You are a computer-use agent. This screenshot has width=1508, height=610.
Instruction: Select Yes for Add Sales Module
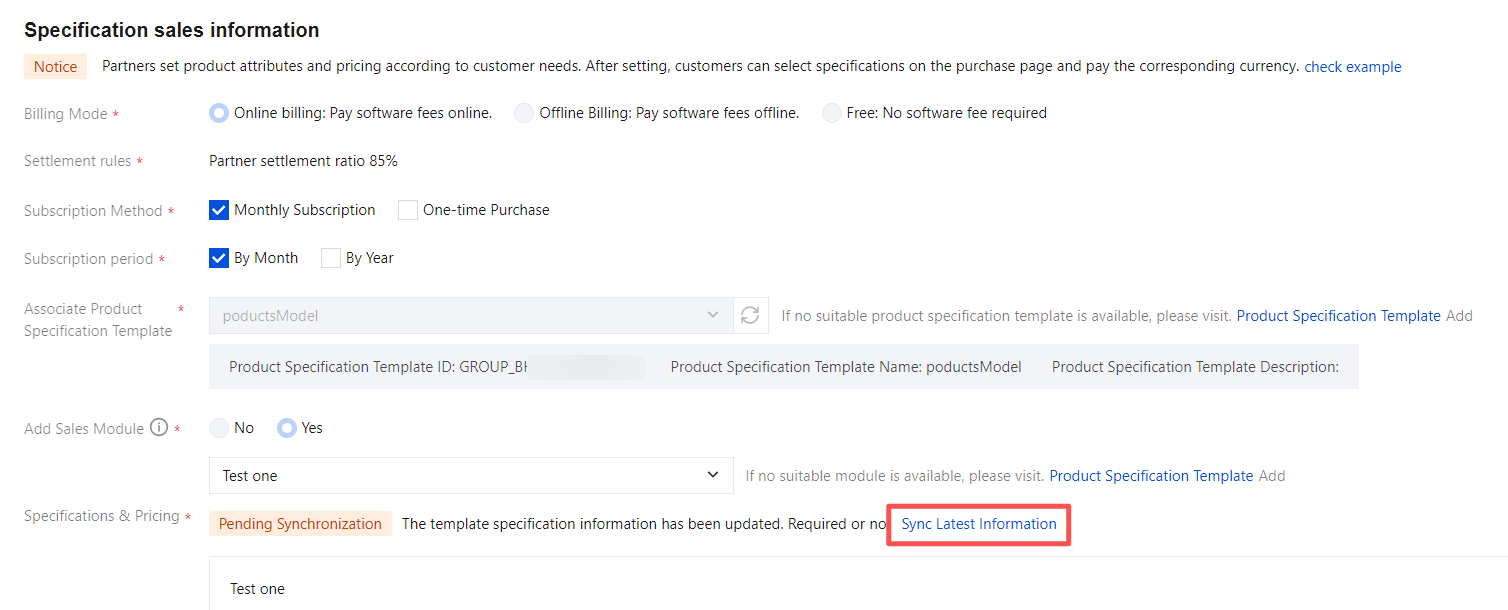(287, 428)
